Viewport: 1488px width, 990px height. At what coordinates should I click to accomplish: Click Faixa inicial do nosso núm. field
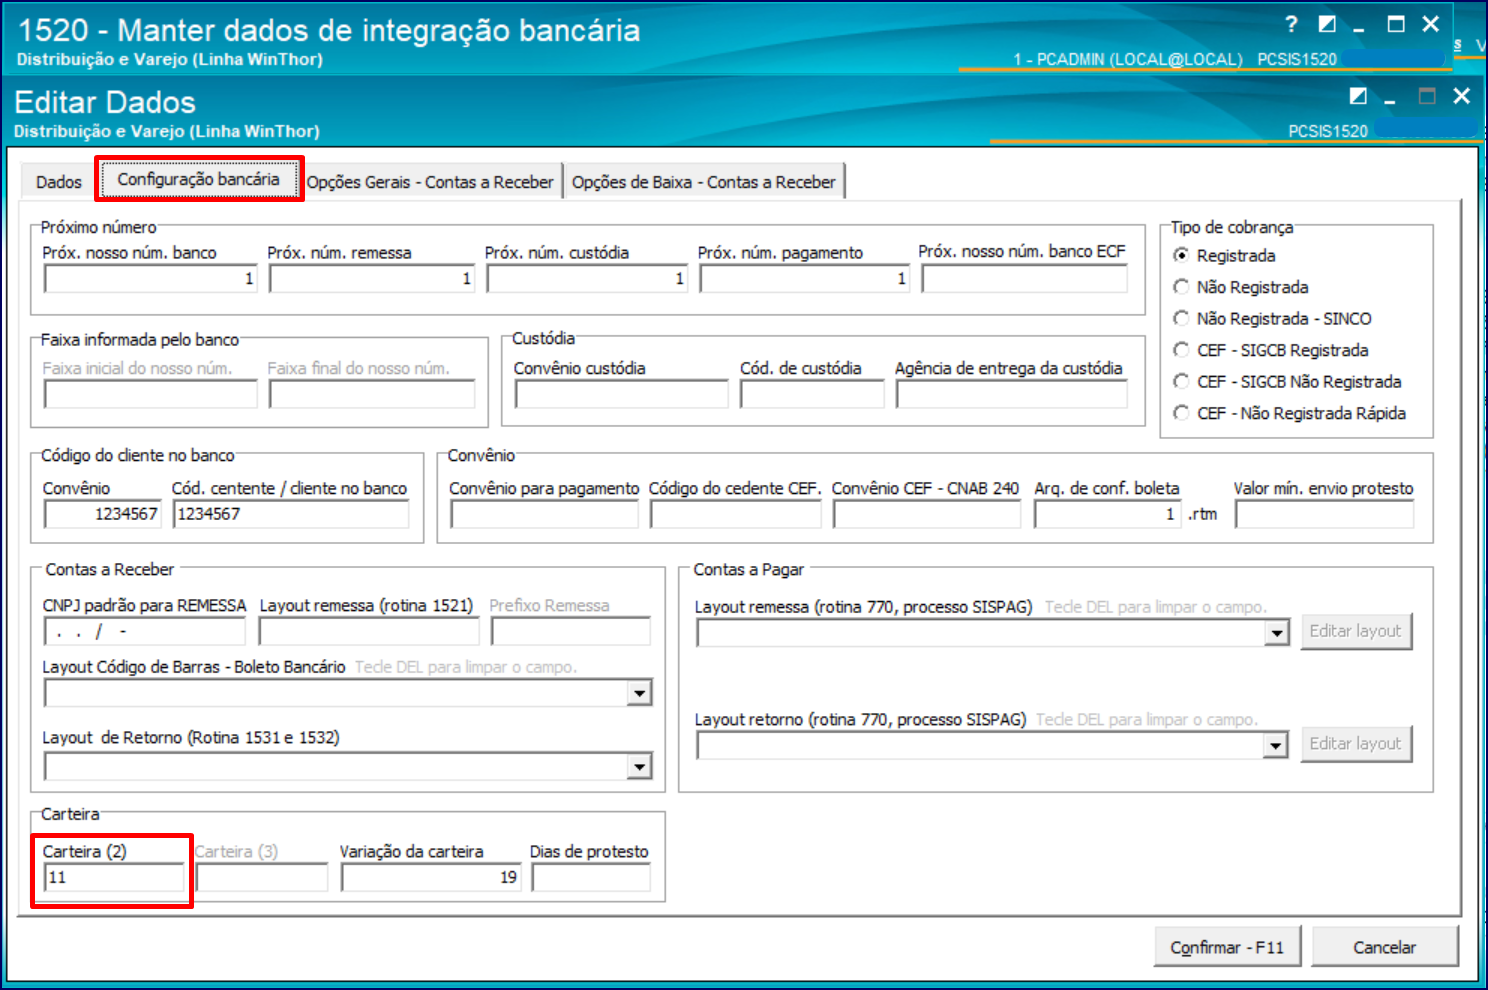click(150, 395)
